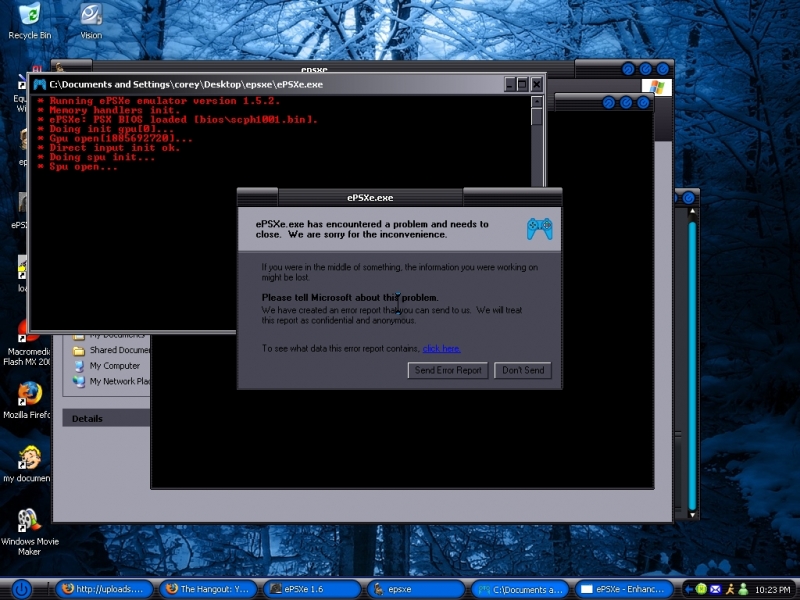Viewport: 800px width, 600px height.
Task: Minimize the ePSXe.exe console window
Action: coord(510,84)
